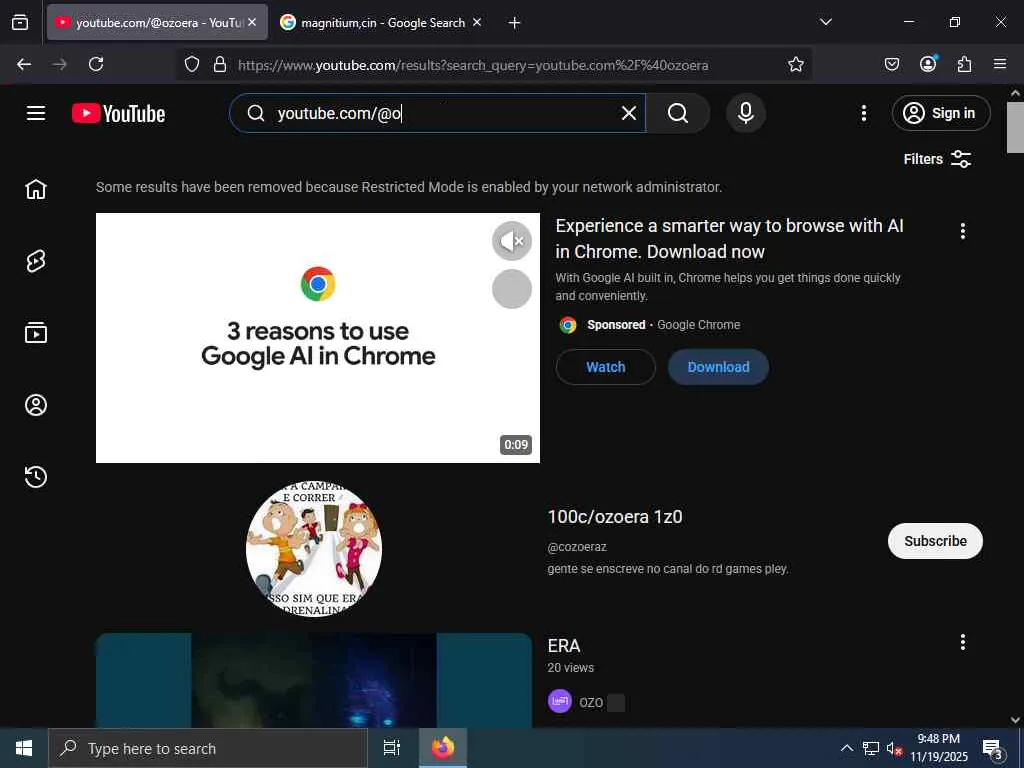Click the browser address bar URL
Viewport: 1024px width, 768px height.
pos(473,65)
